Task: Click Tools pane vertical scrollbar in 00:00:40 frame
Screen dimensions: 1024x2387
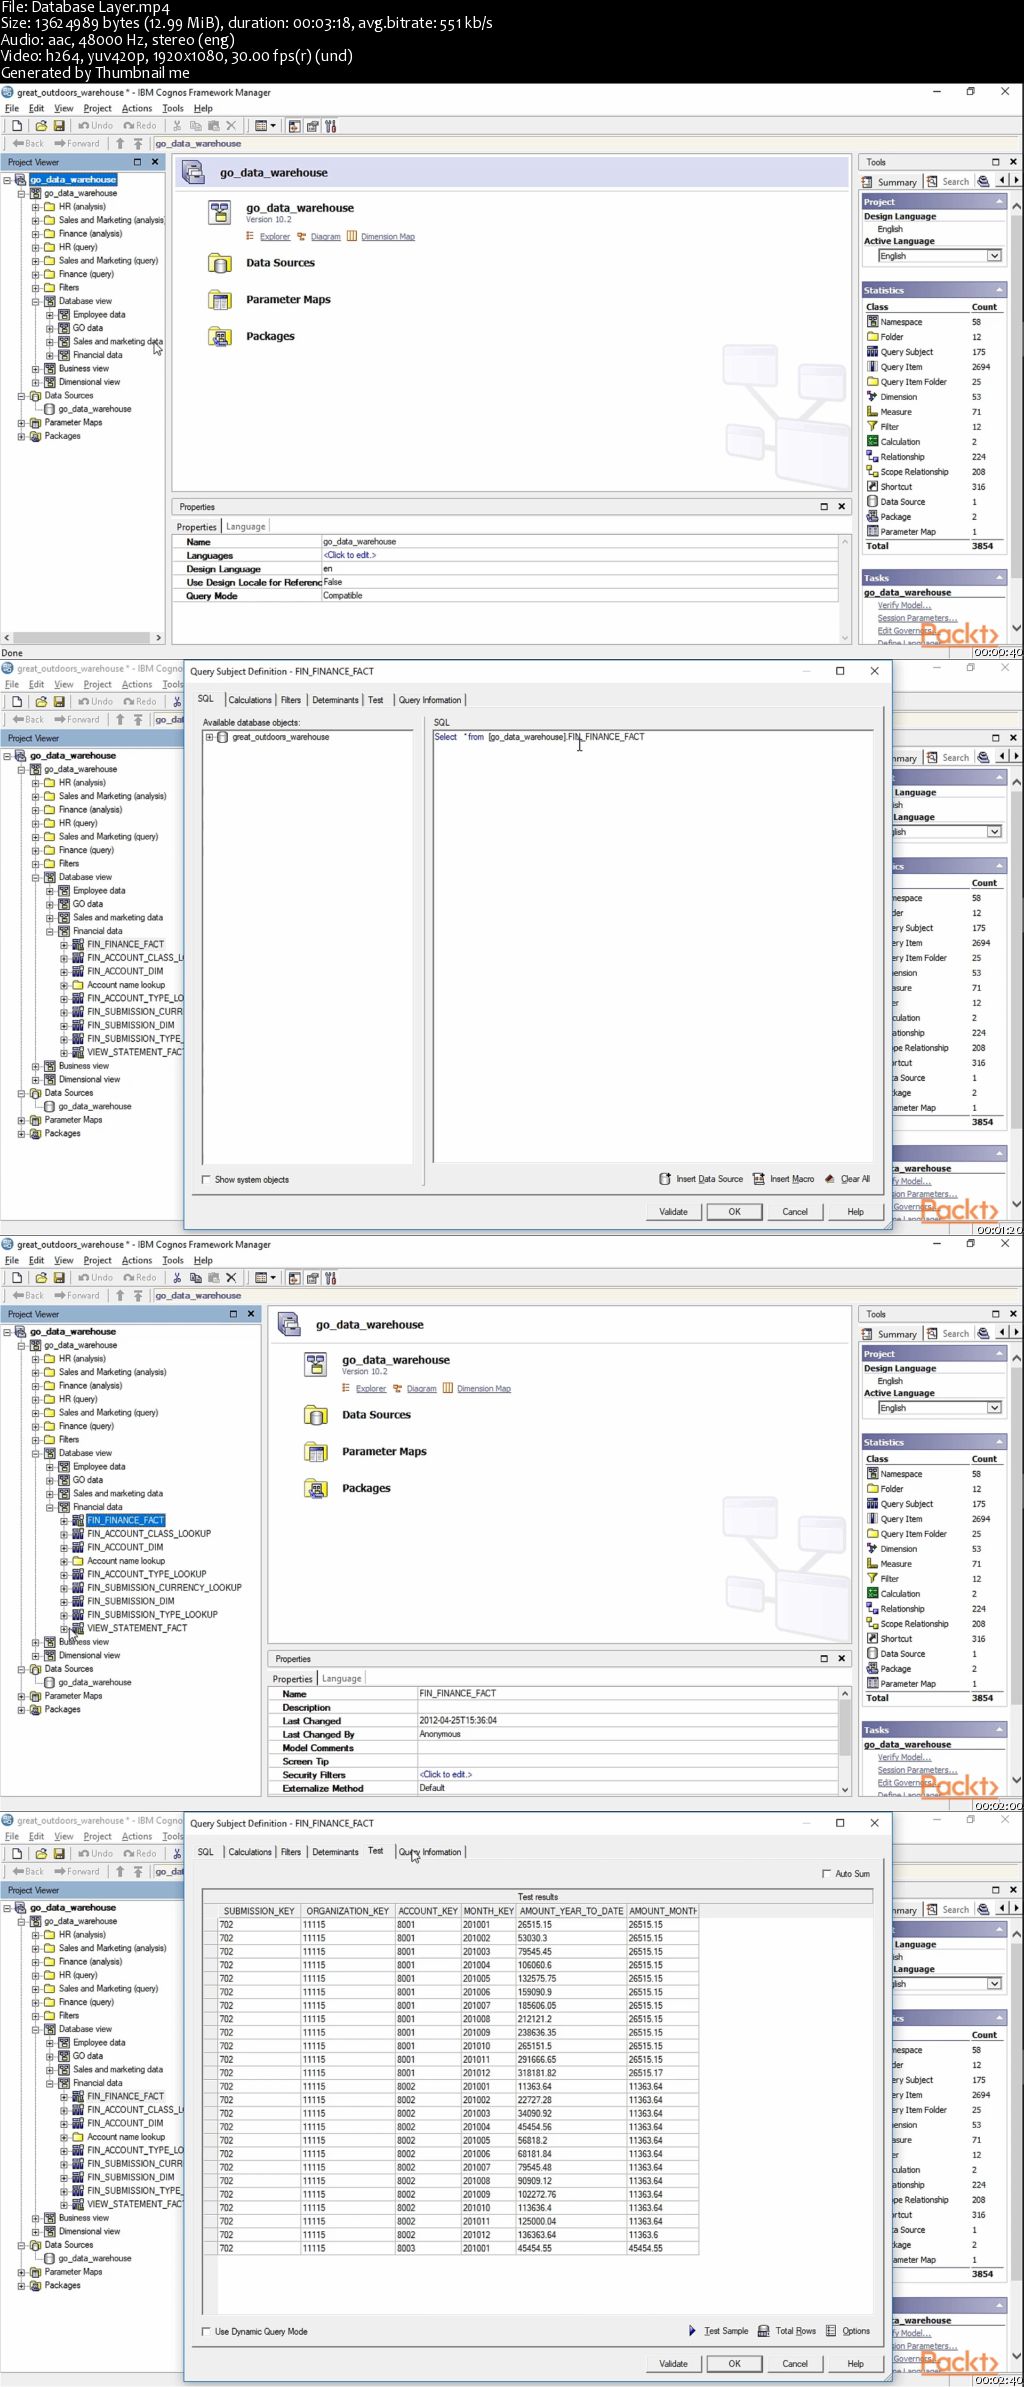Action: click(x=1016, y=416)
